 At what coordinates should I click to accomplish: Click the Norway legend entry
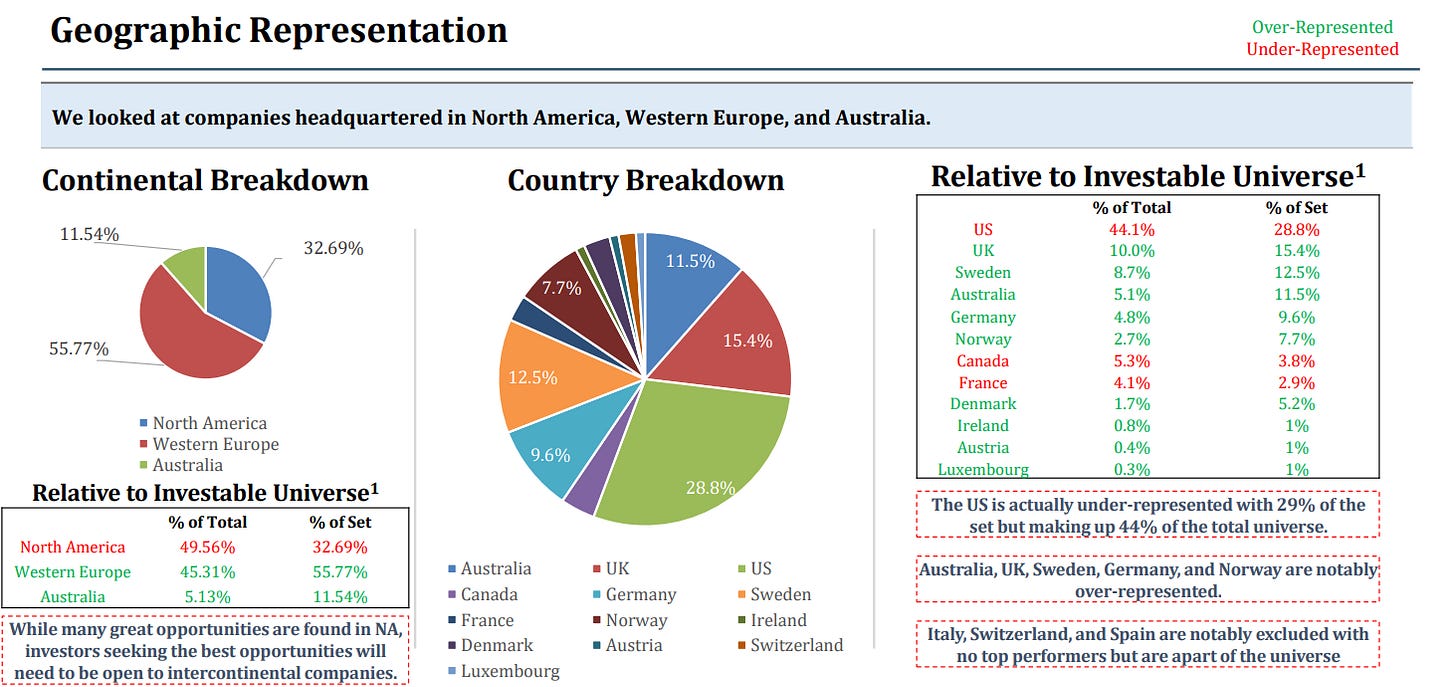629,620
